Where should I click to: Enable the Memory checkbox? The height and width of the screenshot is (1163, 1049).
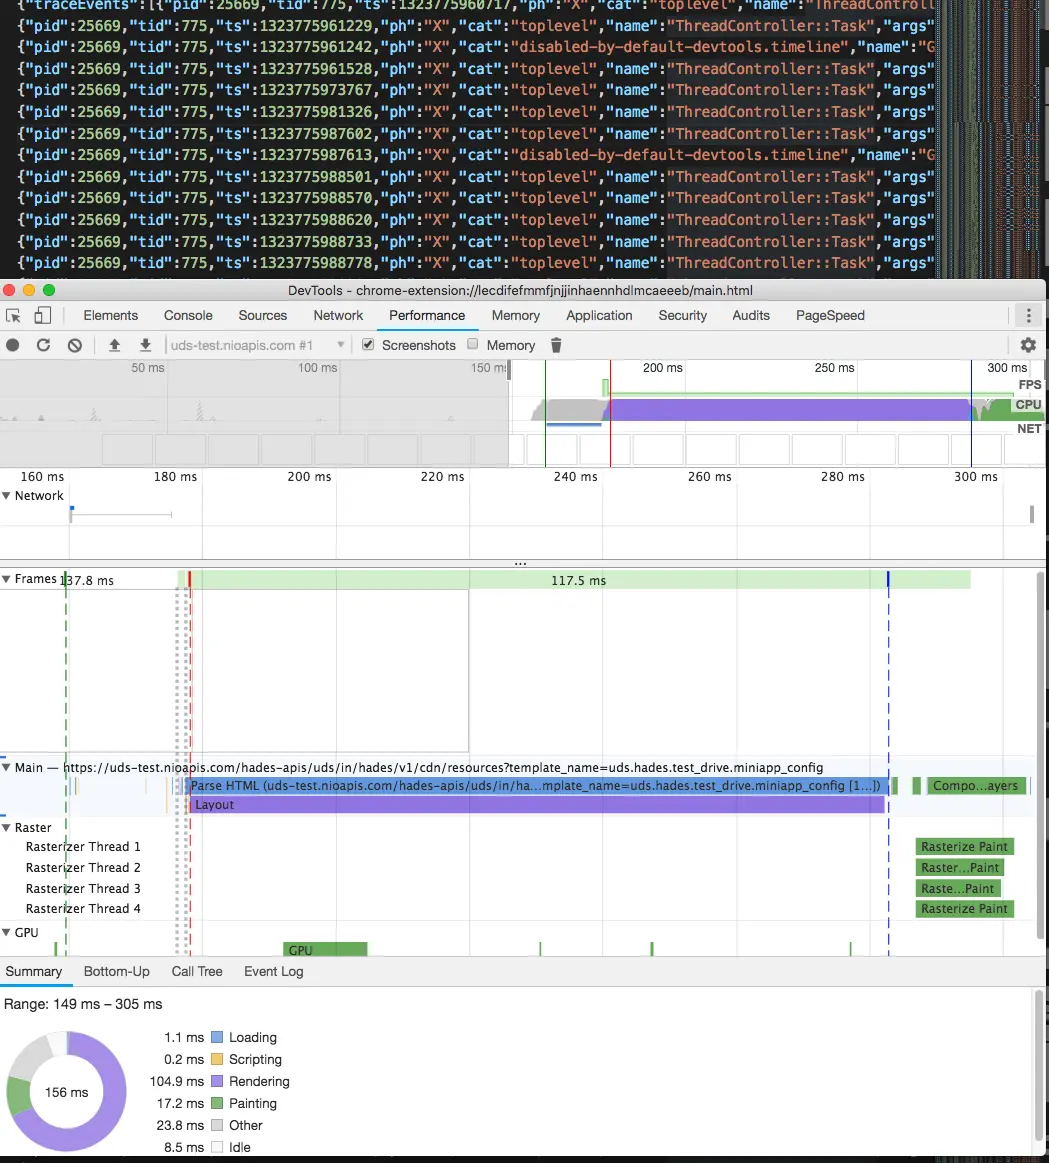point(473,344)
